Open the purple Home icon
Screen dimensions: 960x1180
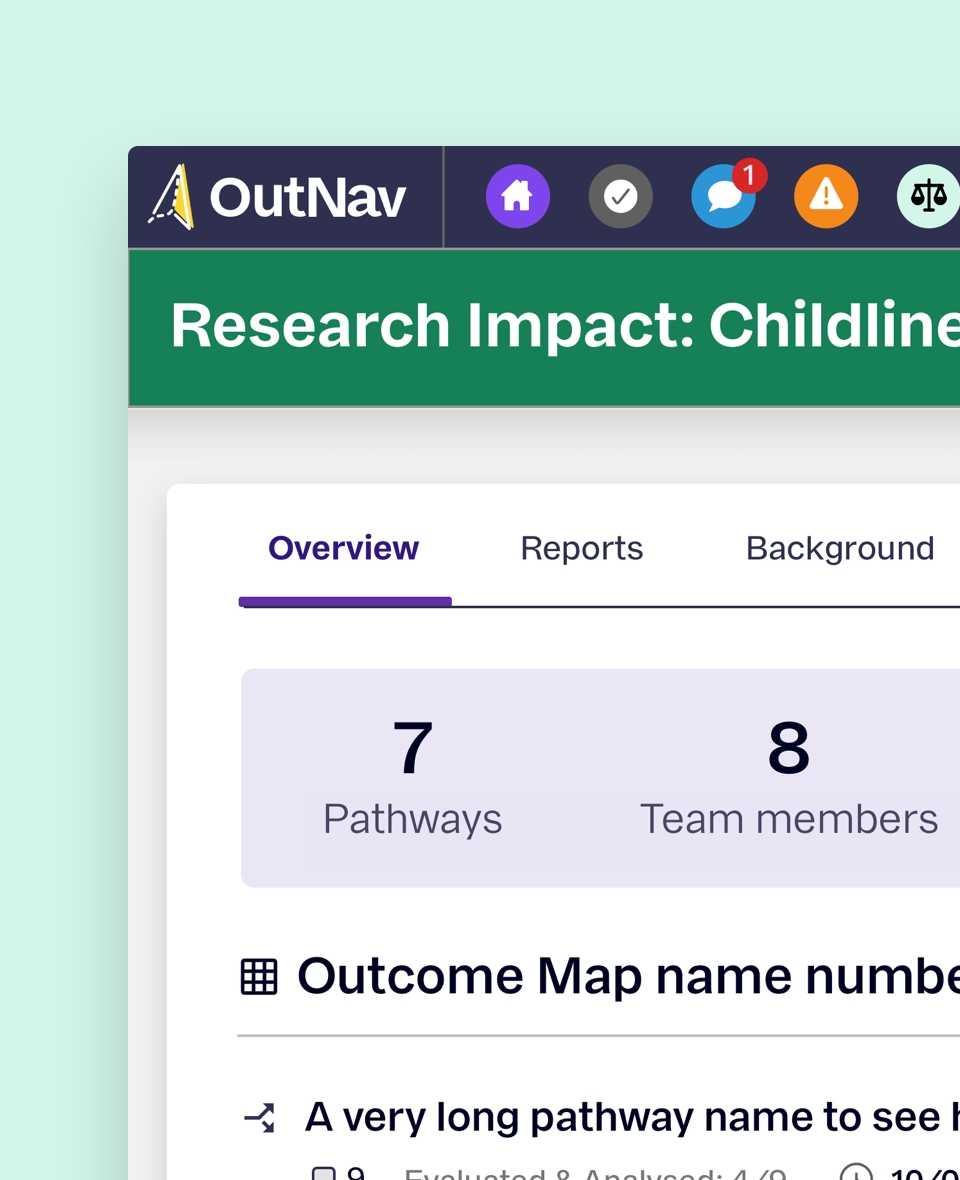[x=518, y=196]
